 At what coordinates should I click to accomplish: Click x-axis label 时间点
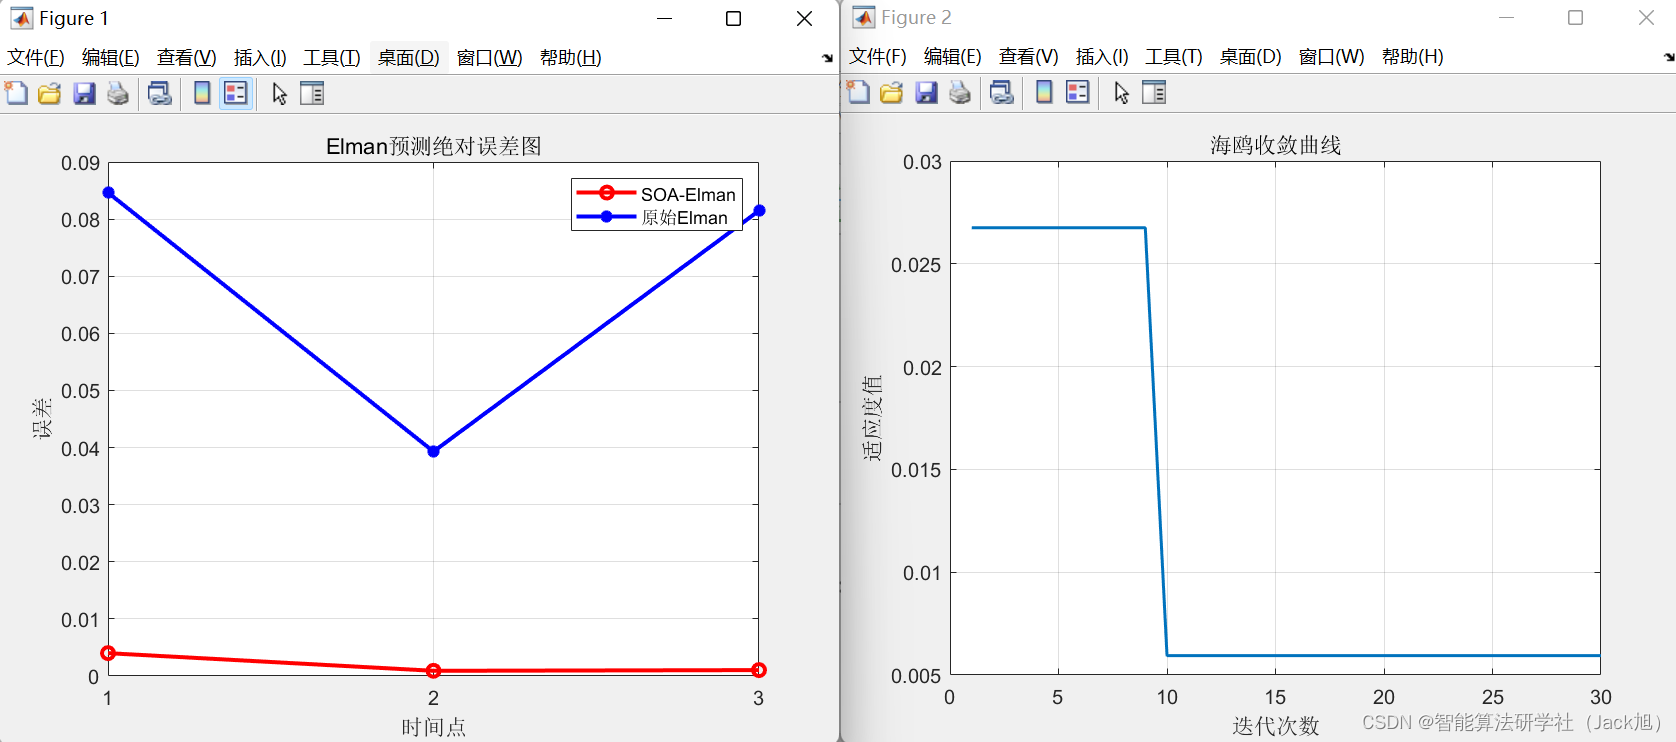point(434,727)
